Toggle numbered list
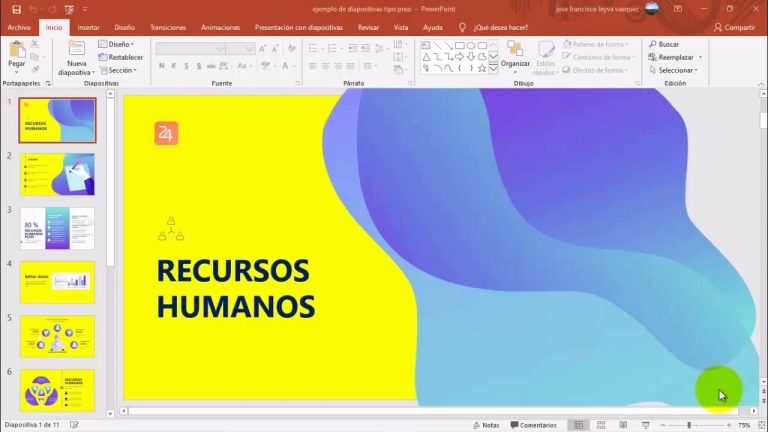 [333, 48]
